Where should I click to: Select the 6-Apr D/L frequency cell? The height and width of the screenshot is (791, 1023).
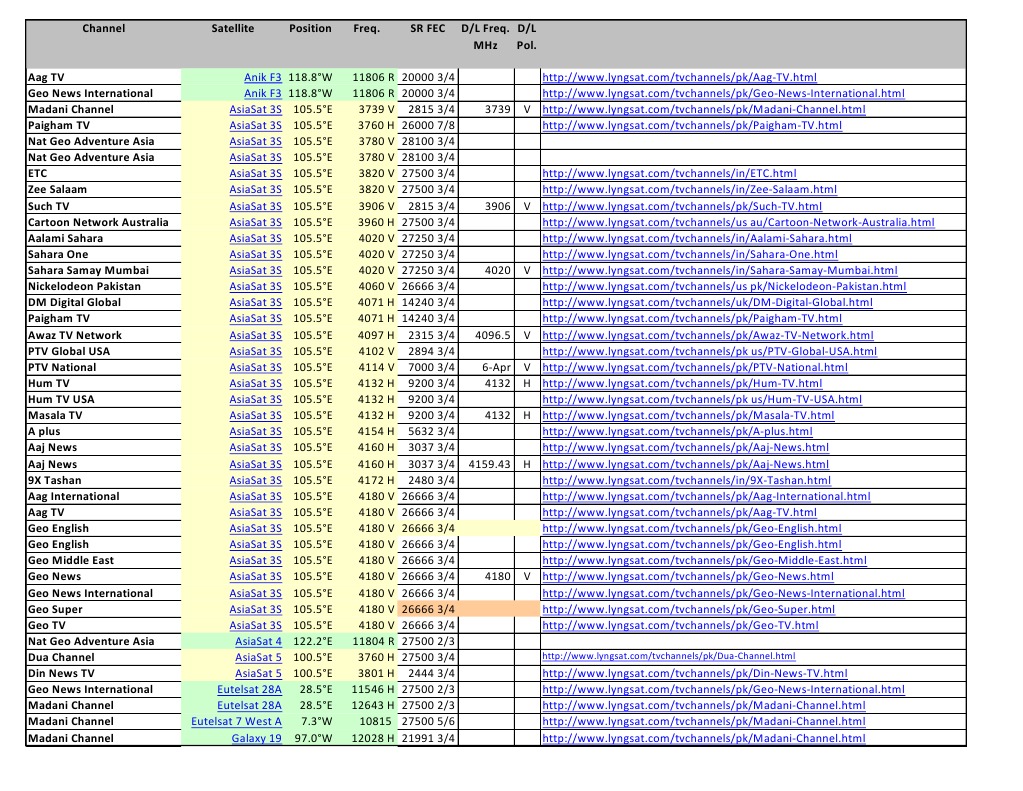click(486, 367)
